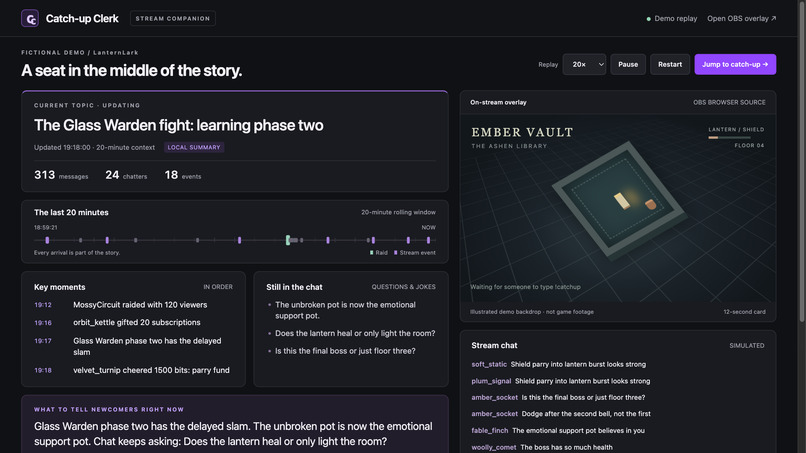Click the NOW label on the timeline
The height and width of the screenshot is (453, 806).
[x=428, y=227]
